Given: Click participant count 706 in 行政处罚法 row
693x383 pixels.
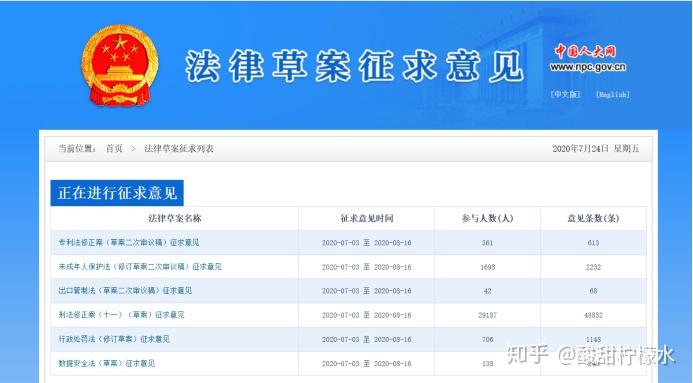Looking at the screenshot, I should (487, 340).
